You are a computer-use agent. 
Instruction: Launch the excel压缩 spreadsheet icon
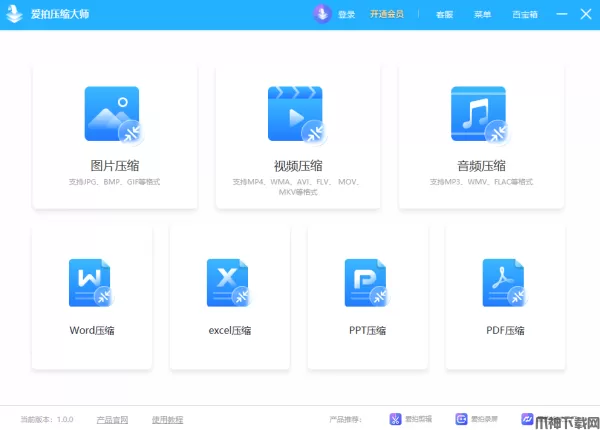(x=229, y=283)
